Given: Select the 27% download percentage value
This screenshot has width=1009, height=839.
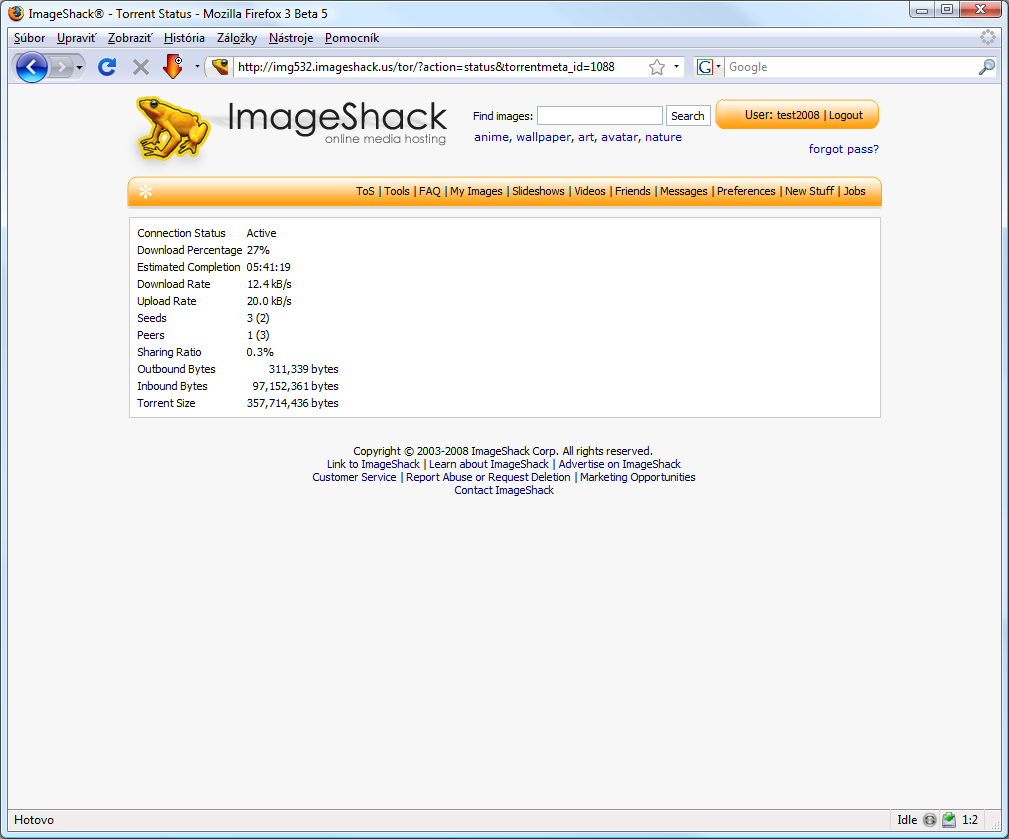Looking at the screenshot, I should 258,250.
